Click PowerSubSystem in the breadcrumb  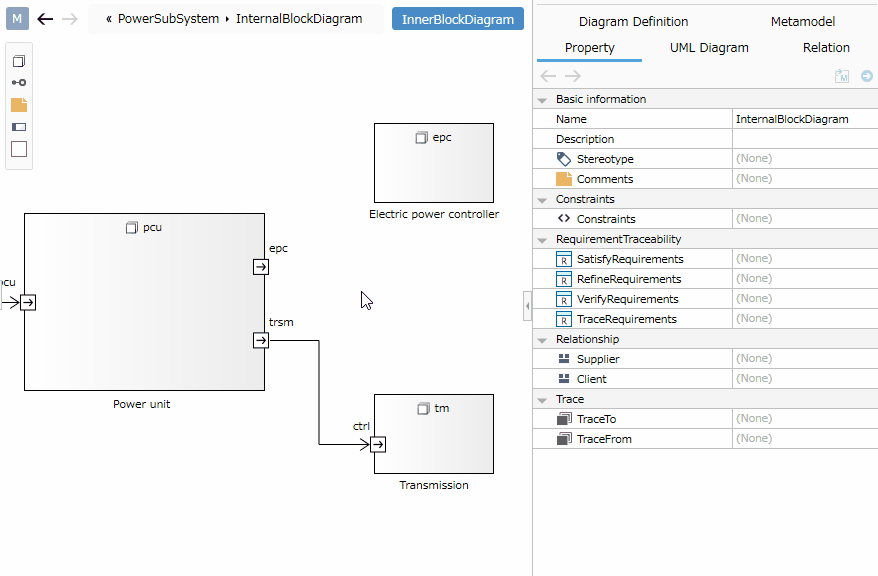click(x=168, y=19)
